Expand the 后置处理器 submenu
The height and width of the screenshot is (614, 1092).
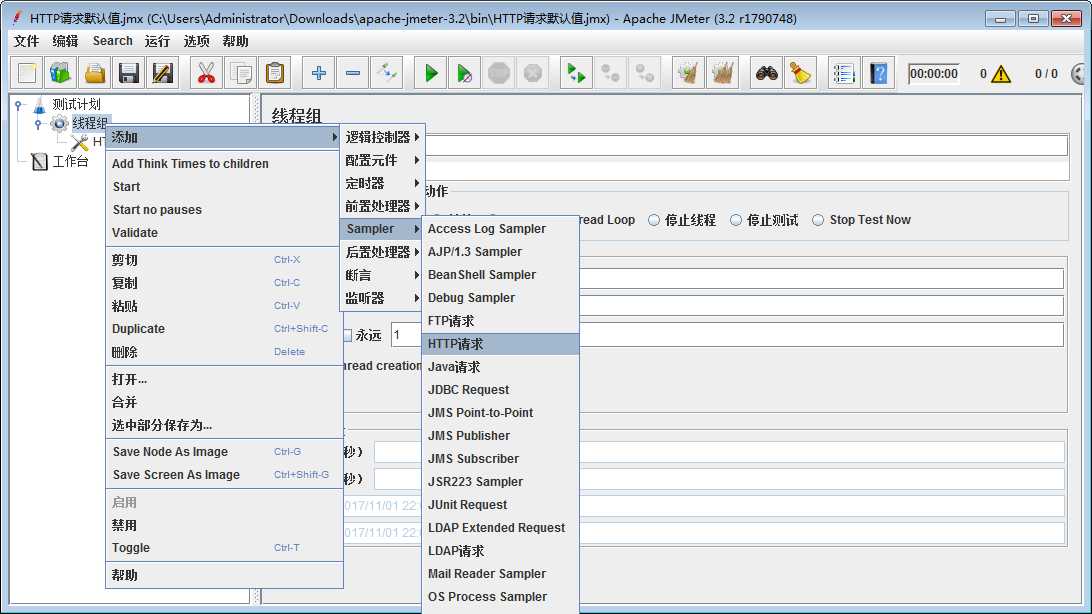point(382,252)
